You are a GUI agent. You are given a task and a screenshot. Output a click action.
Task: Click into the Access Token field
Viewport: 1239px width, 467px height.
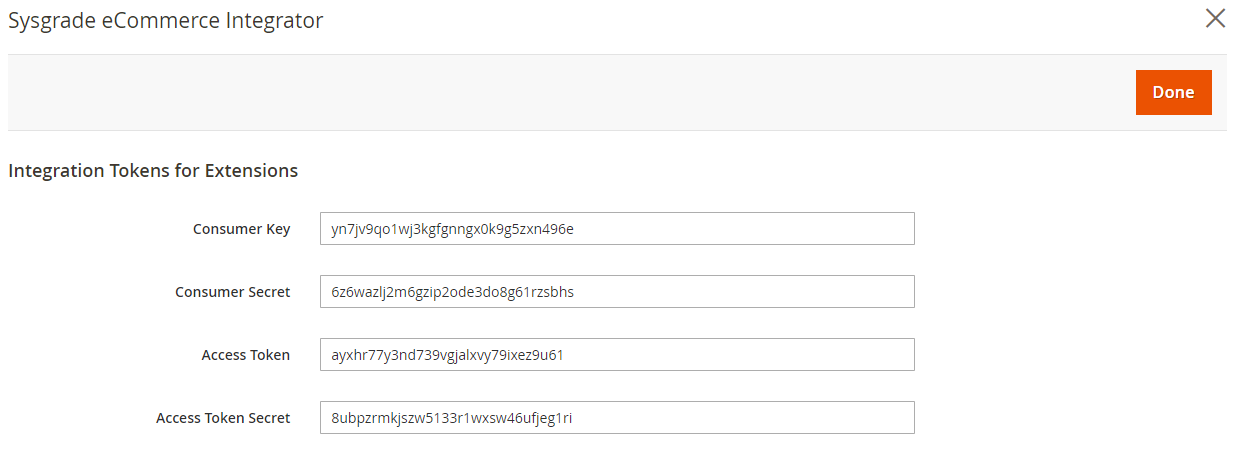tap(617, 354)
